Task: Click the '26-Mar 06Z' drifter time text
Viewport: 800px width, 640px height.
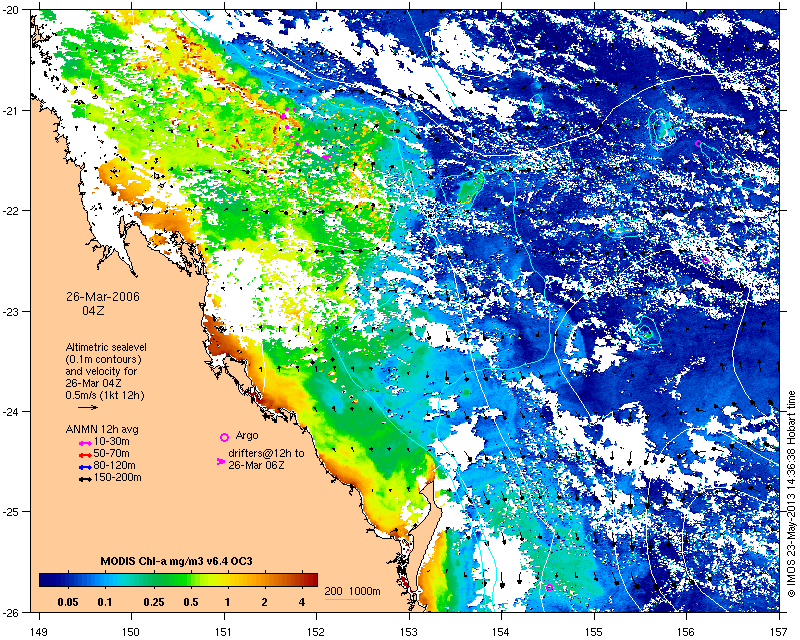Action: point(257,465)
